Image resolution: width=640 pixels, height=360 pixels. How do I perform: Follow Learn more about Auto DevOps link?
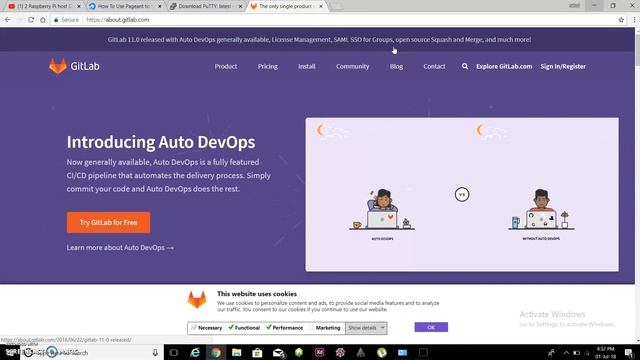coord(120,247)
